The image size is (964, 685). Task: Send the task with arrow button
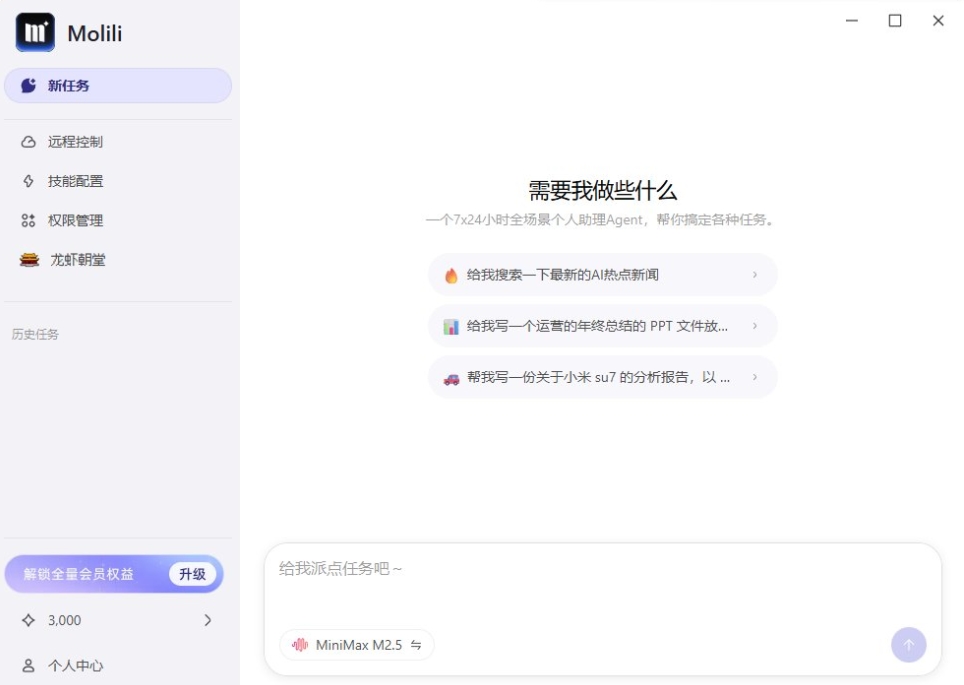[x=909, y=644]
